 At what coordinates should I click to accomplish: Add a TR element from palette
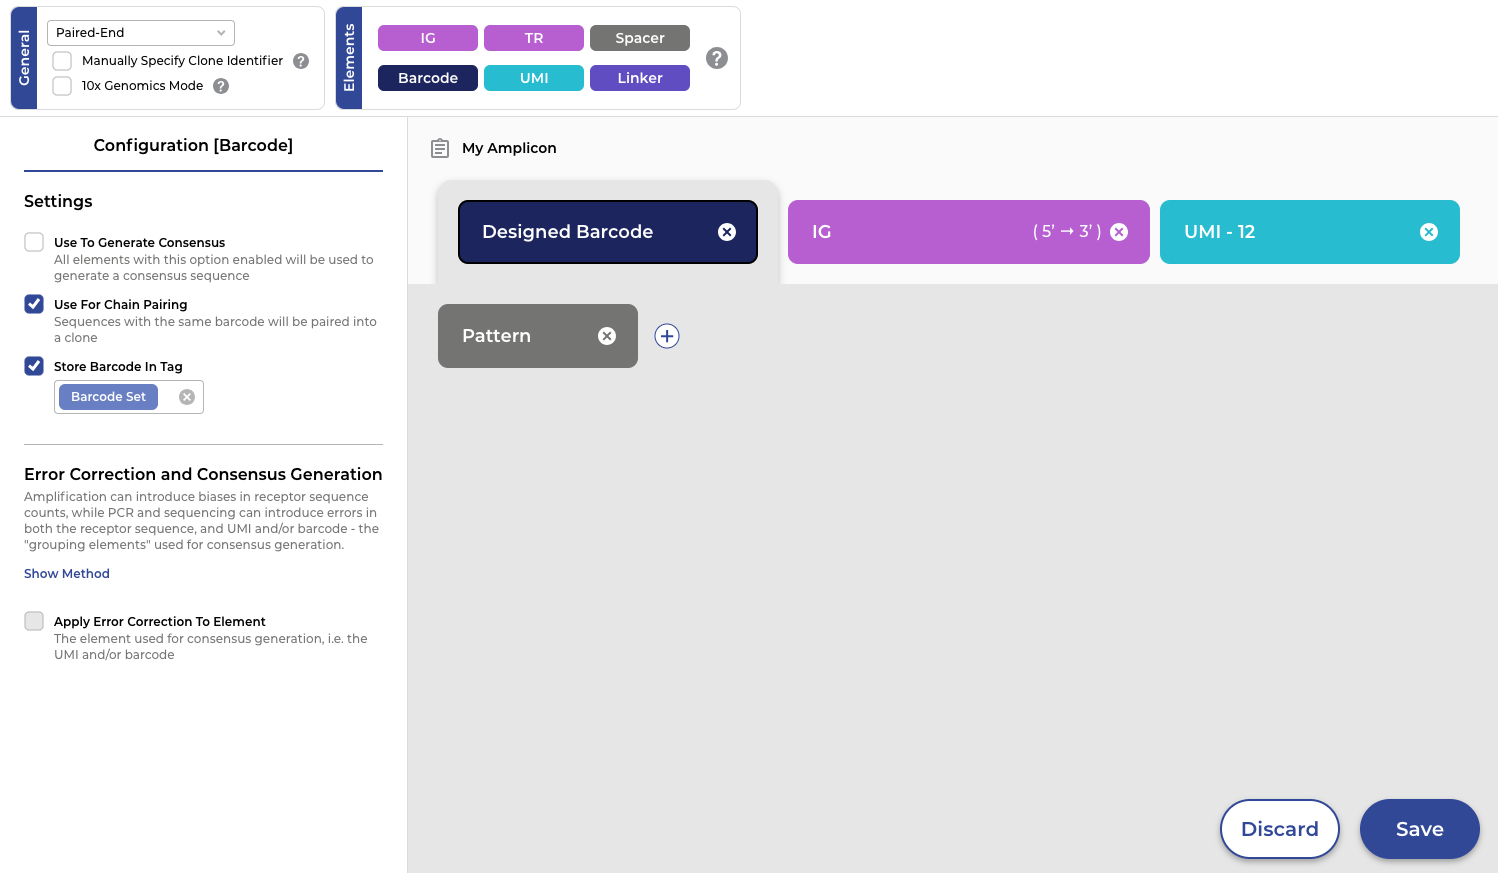point(534,38)
